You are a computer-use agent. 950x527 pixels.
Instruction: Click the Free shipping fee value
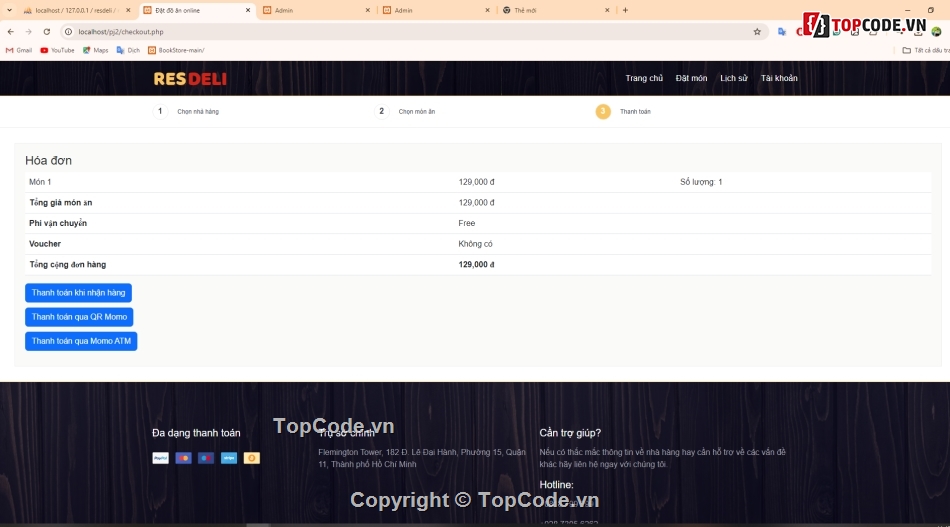click(467, 224)
